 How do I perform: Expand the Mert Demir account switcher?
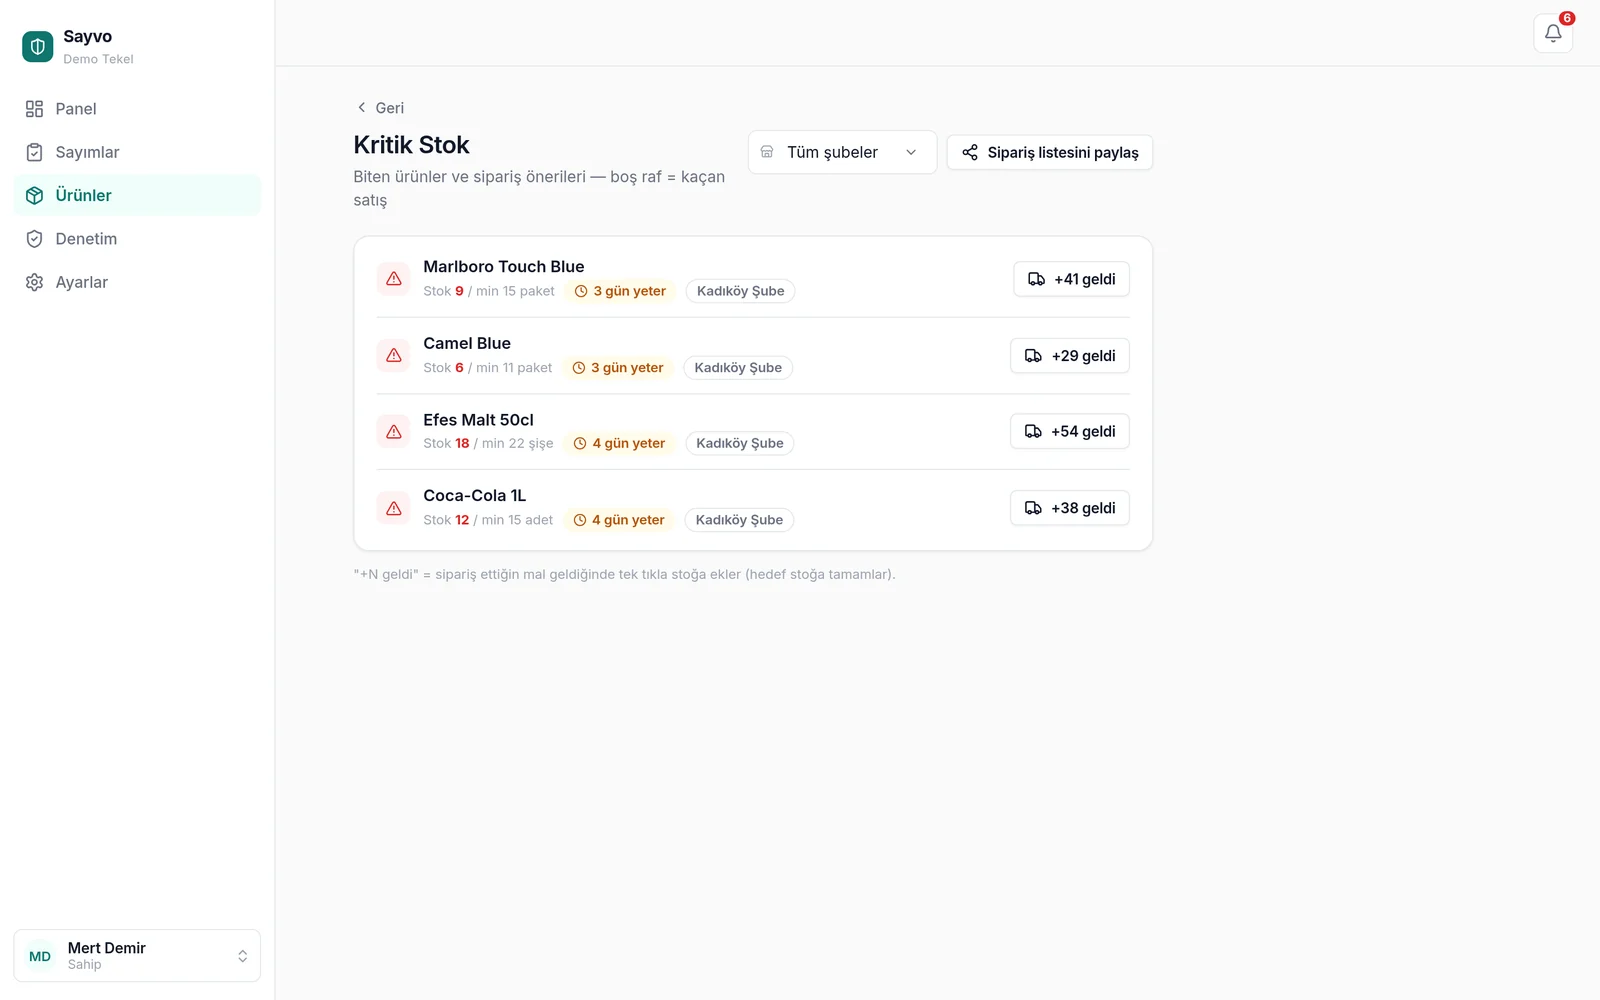(137, 956)
